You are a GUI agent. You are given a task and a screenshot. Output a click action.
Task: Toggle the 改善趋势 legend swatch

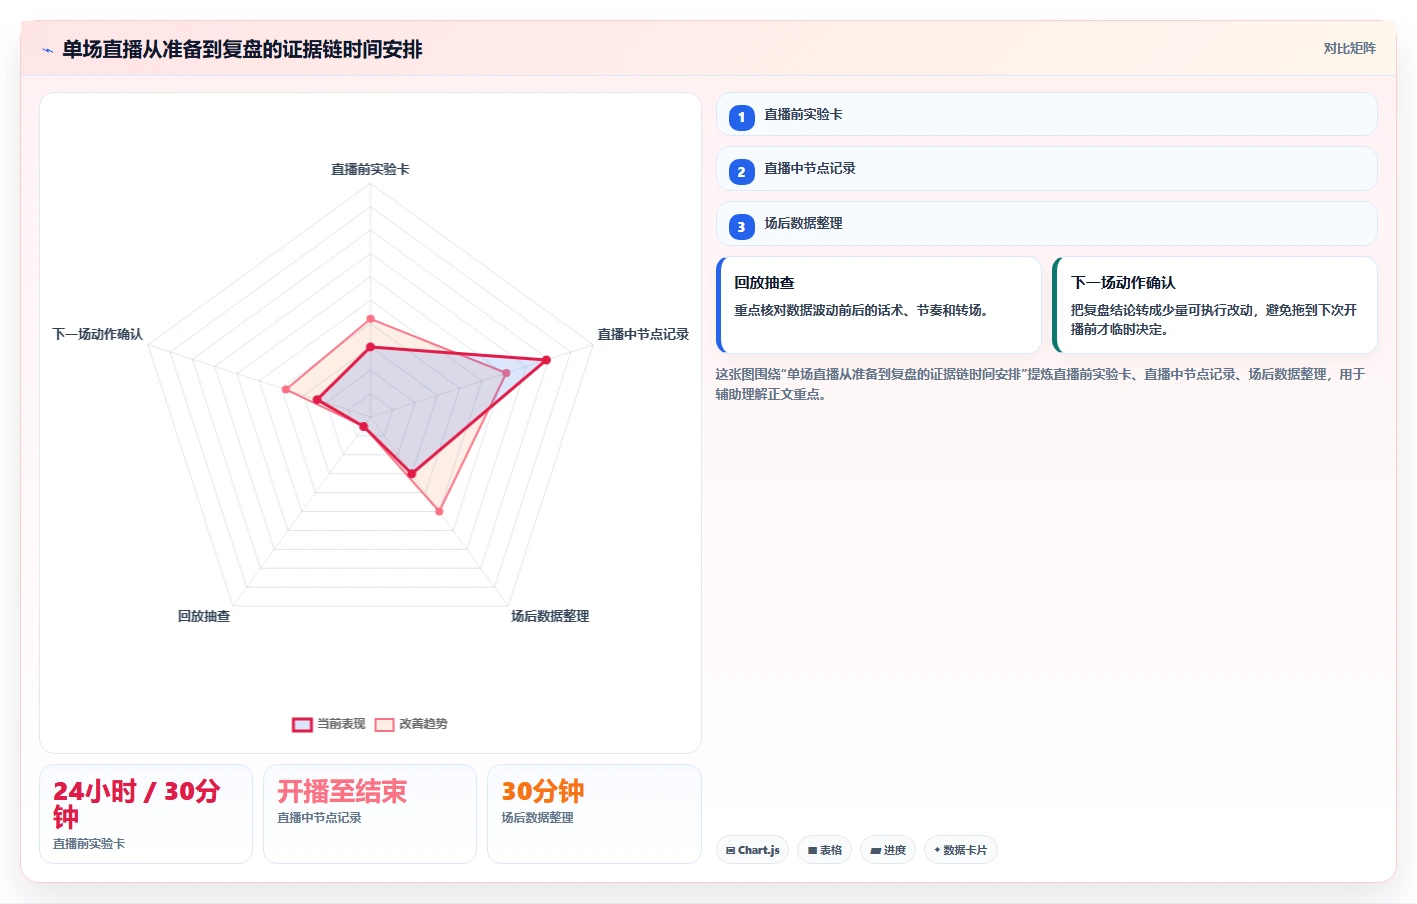(x=384, y=724)
